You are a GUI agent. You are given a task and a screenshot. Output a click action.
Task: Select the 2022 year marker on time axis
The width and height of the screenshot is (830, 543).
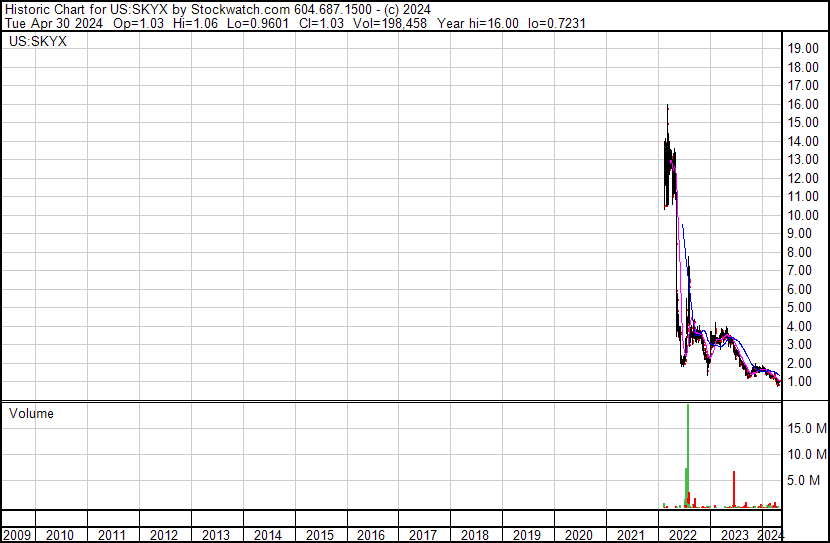[683, 535]
